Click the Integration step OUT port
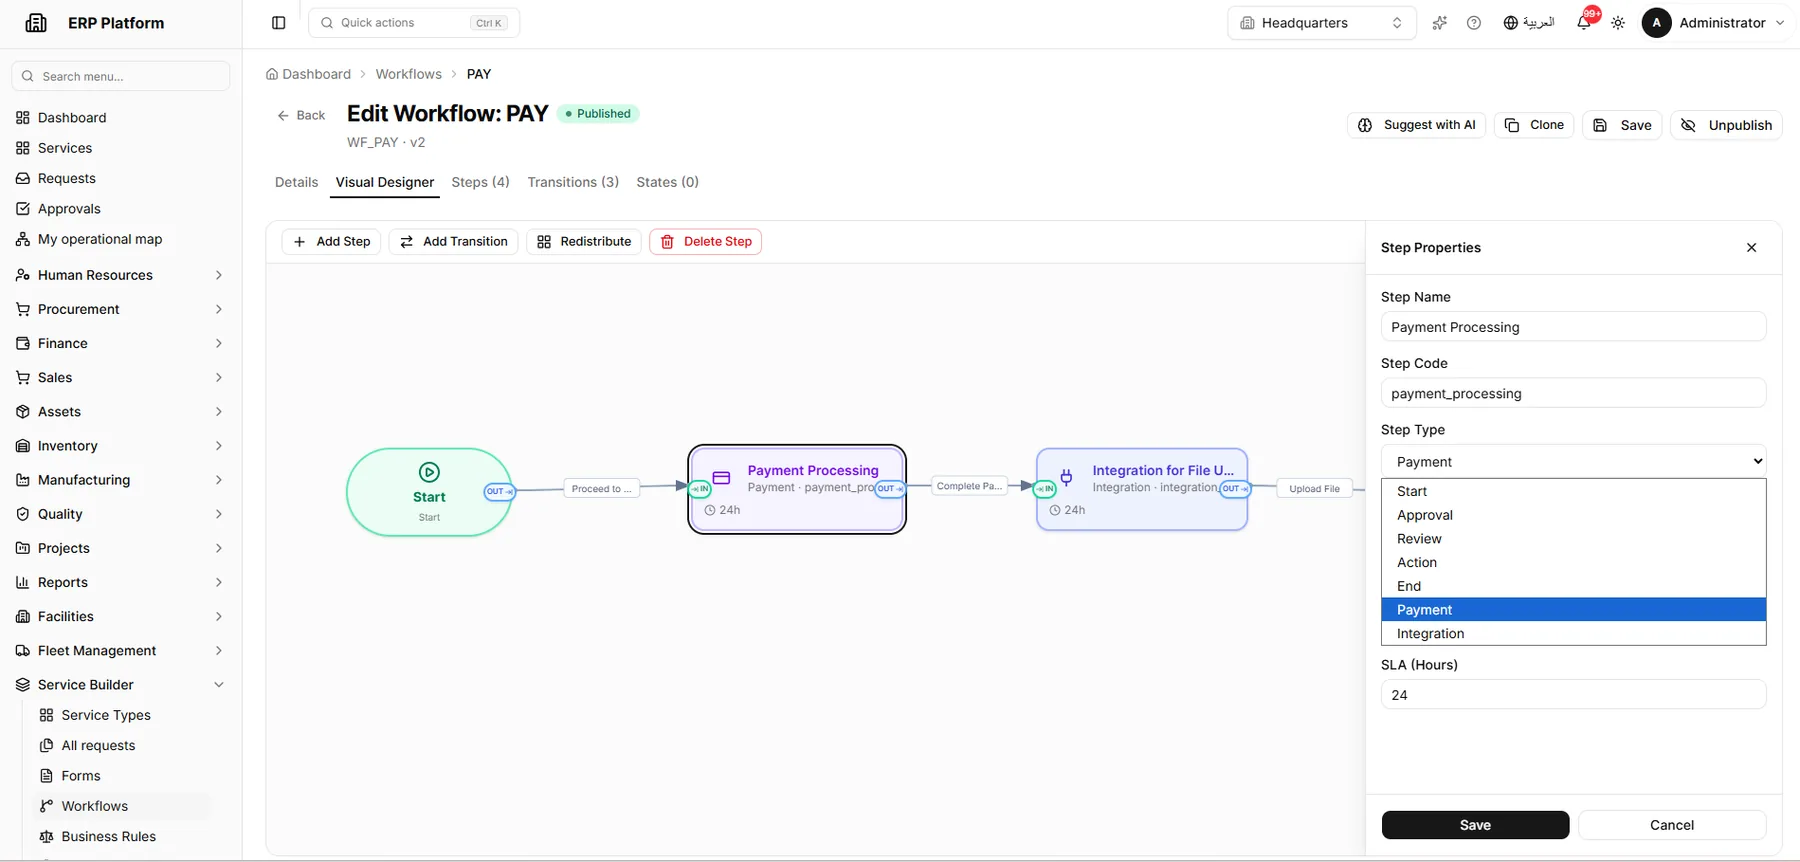The height and width of the screenshot is (862, 1800). (x=1235, y=489)
